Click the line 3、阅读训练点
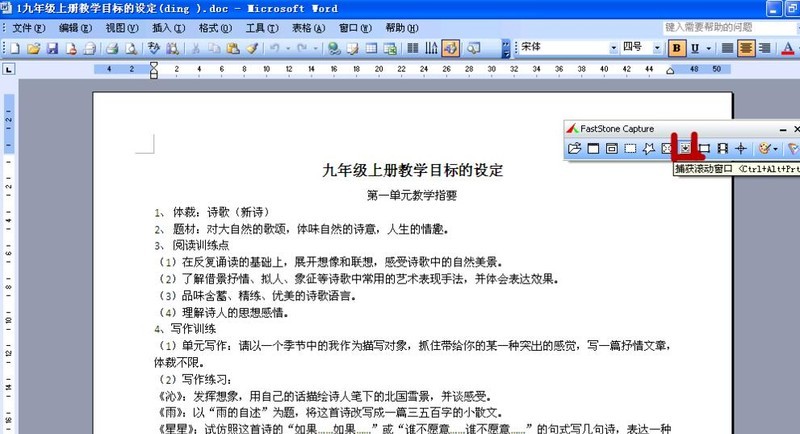Viewport: 800px width, 434px height. pyautogui.click(x=192, y=245)
